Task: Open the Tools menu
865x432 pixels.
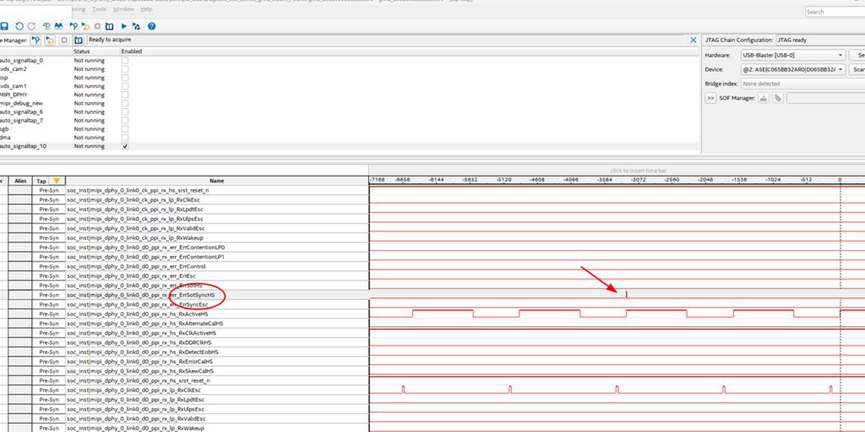Action: click(x=99, y=9)
